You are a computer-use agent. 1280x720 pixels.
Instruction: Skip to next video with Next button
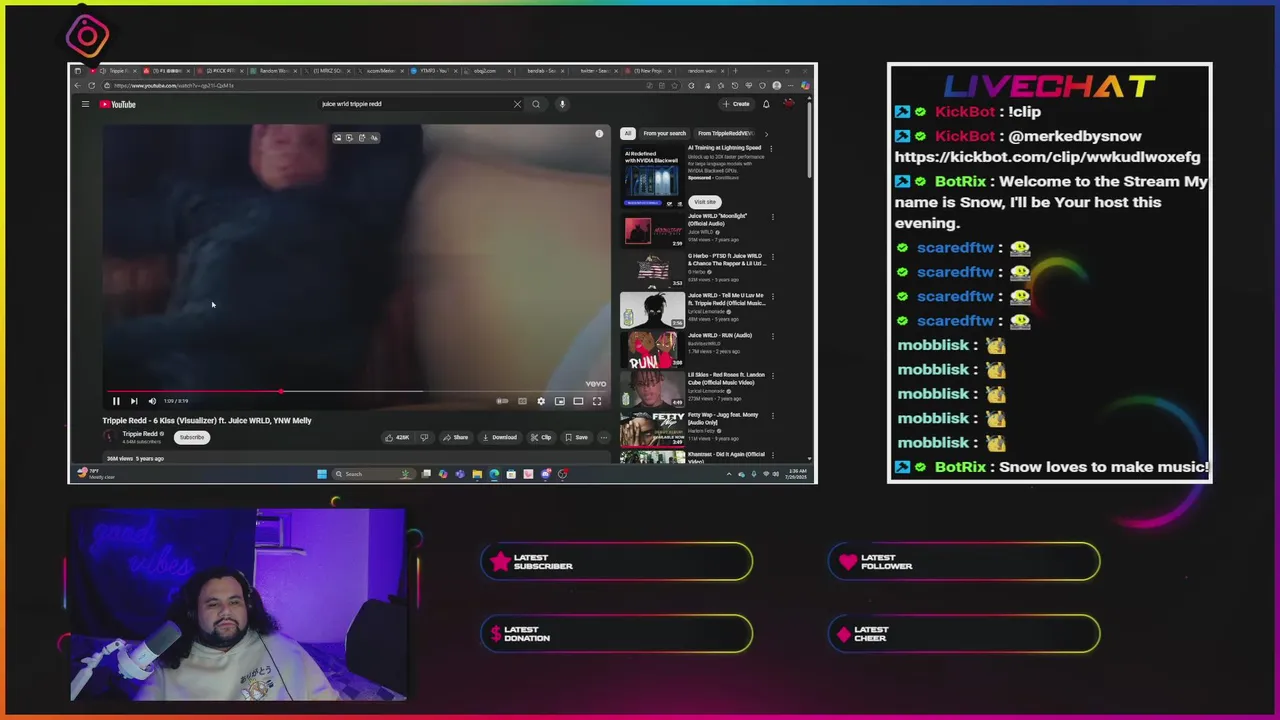(x=134, y=401)
